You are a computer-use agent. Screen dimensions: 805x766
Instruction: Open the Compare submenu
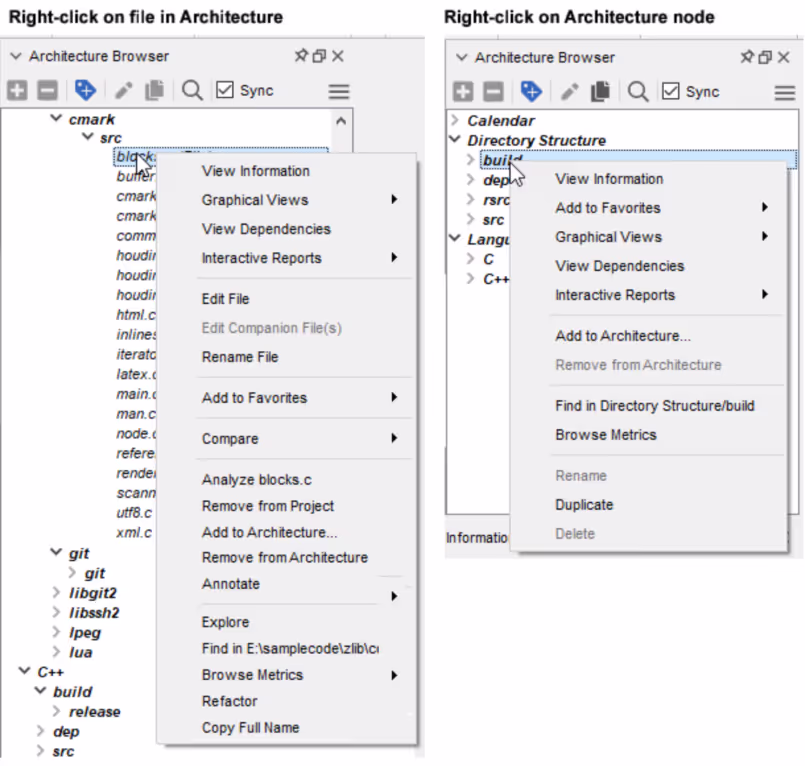pyautogui.click(x=286, y=439)
